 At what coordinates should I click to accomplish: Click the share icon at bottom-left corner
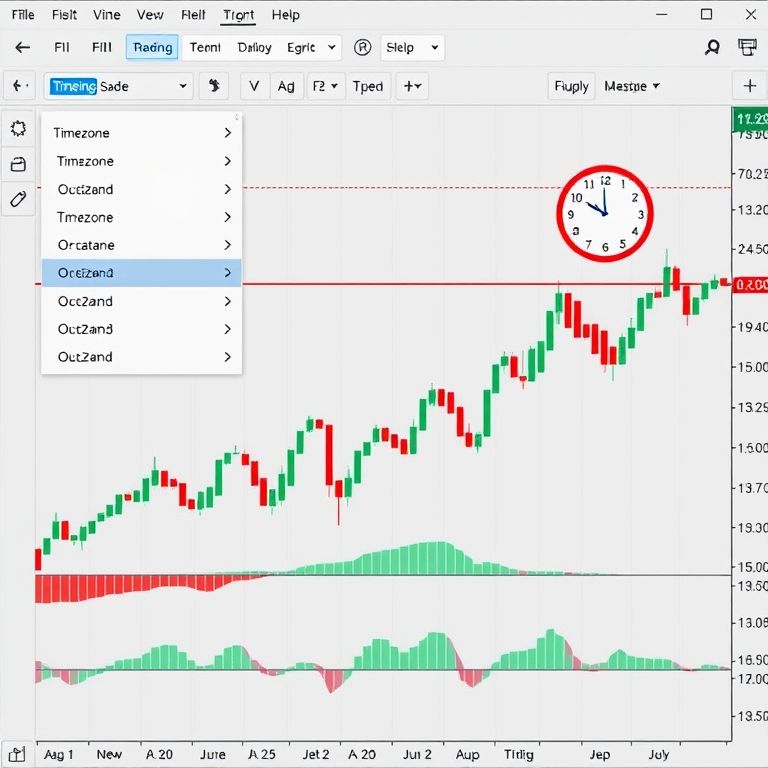(x=17, y=754)
